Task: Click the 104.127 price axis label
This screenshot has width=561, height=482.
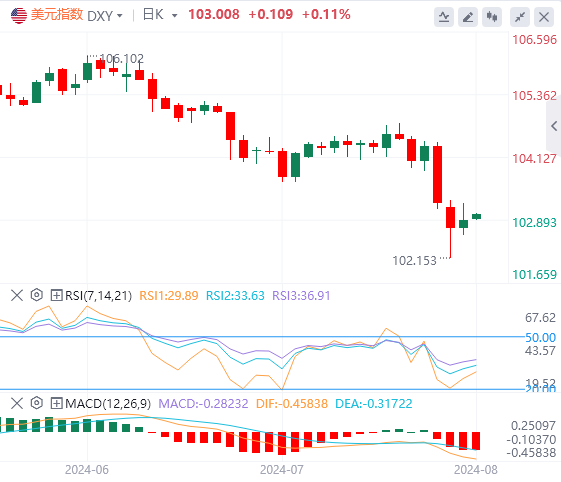Action: 535,159
